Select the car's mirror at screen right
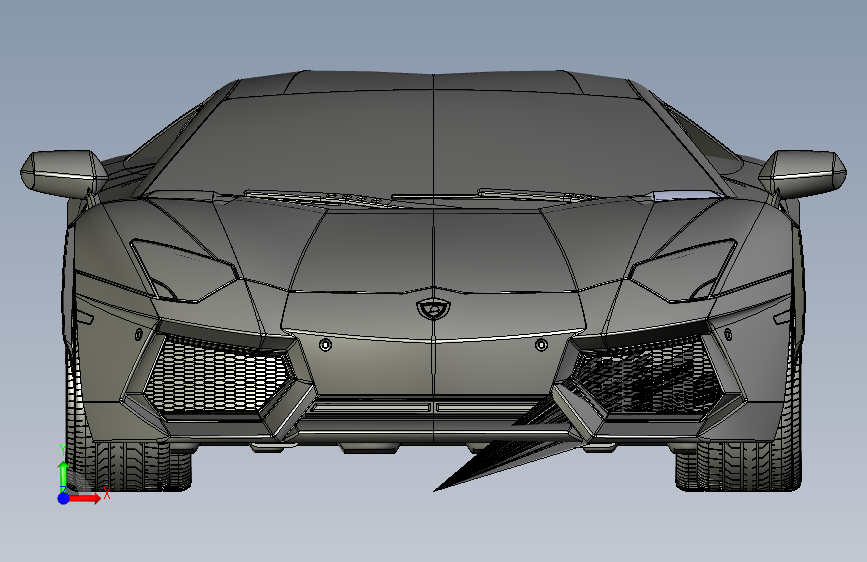This screenshot has width=867, height=562. tap(802, 173)
